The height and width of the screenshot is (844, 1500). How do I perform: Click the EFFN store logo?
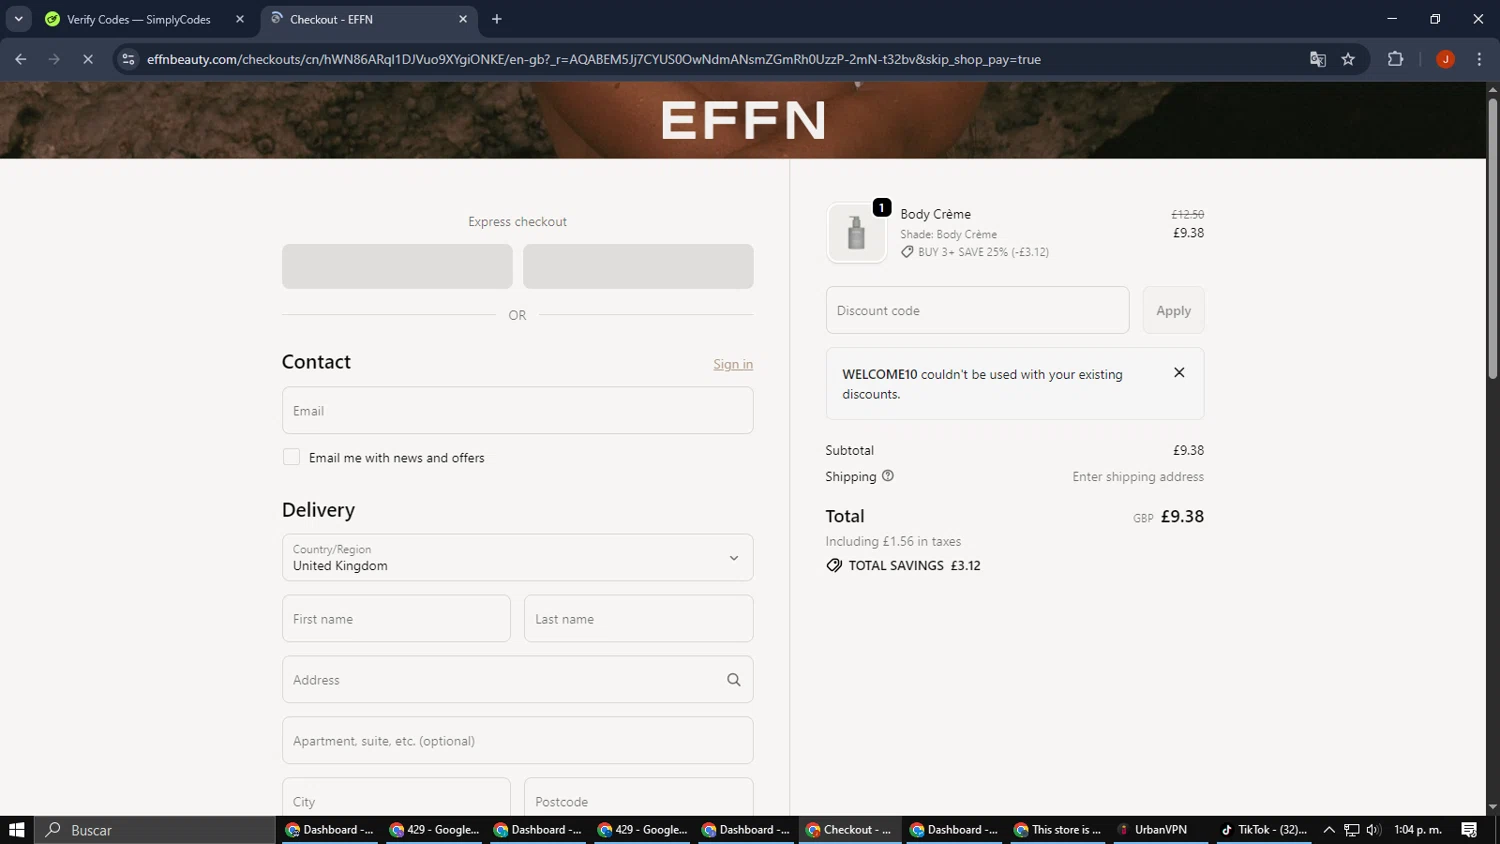coord(743,120)
